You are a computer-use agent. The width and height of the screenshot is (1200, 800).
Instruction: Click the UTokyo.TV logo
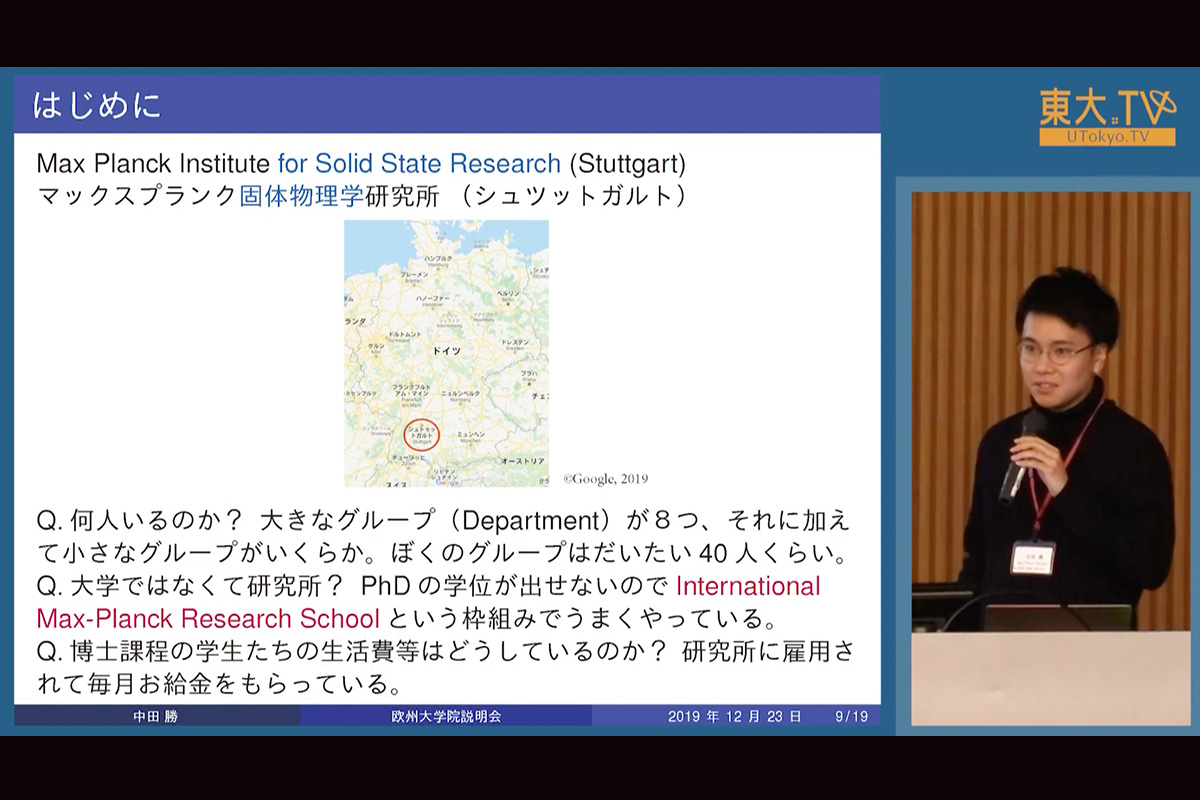coord(1107,117)
